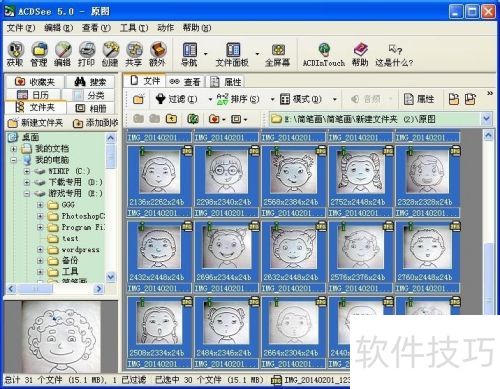This screenshot has width=500, height=389.
Task: Switch to the 相册 album tab
Action: (90, 108)
